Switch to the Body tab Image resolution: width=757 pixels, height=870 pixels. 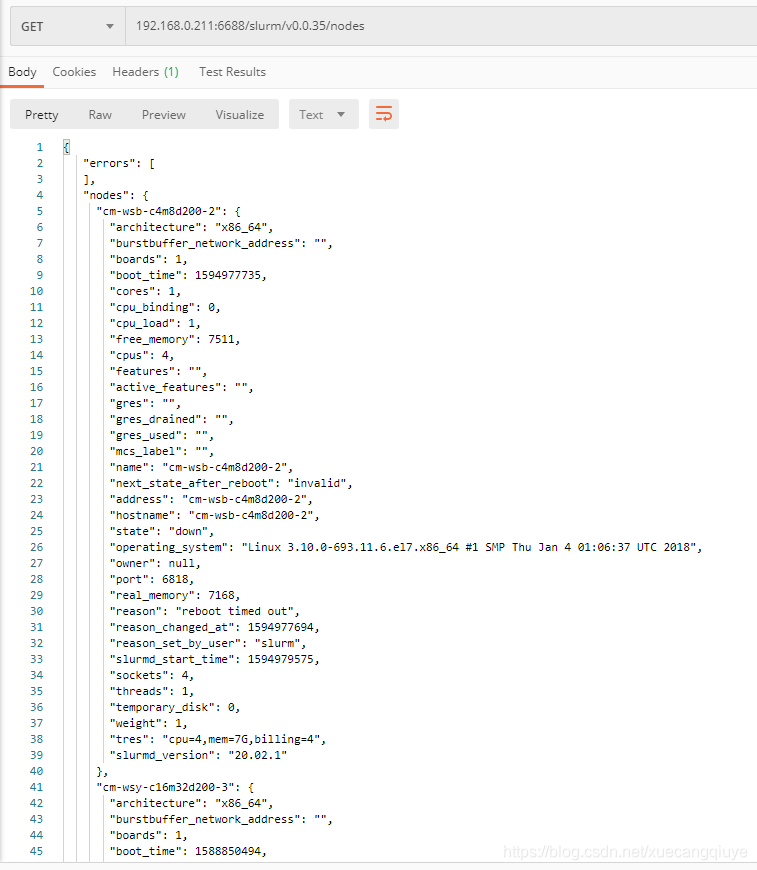click(22, 72)
